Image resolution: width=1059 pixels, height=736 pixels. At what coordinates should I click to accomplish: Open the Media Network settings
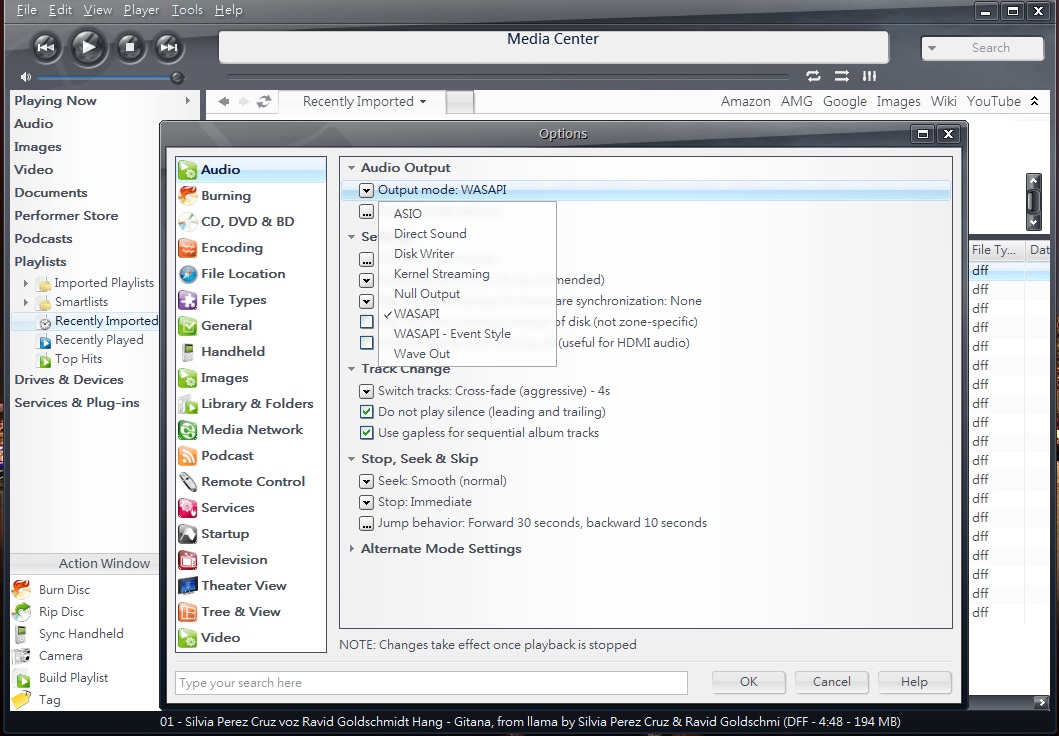[251, 430]
